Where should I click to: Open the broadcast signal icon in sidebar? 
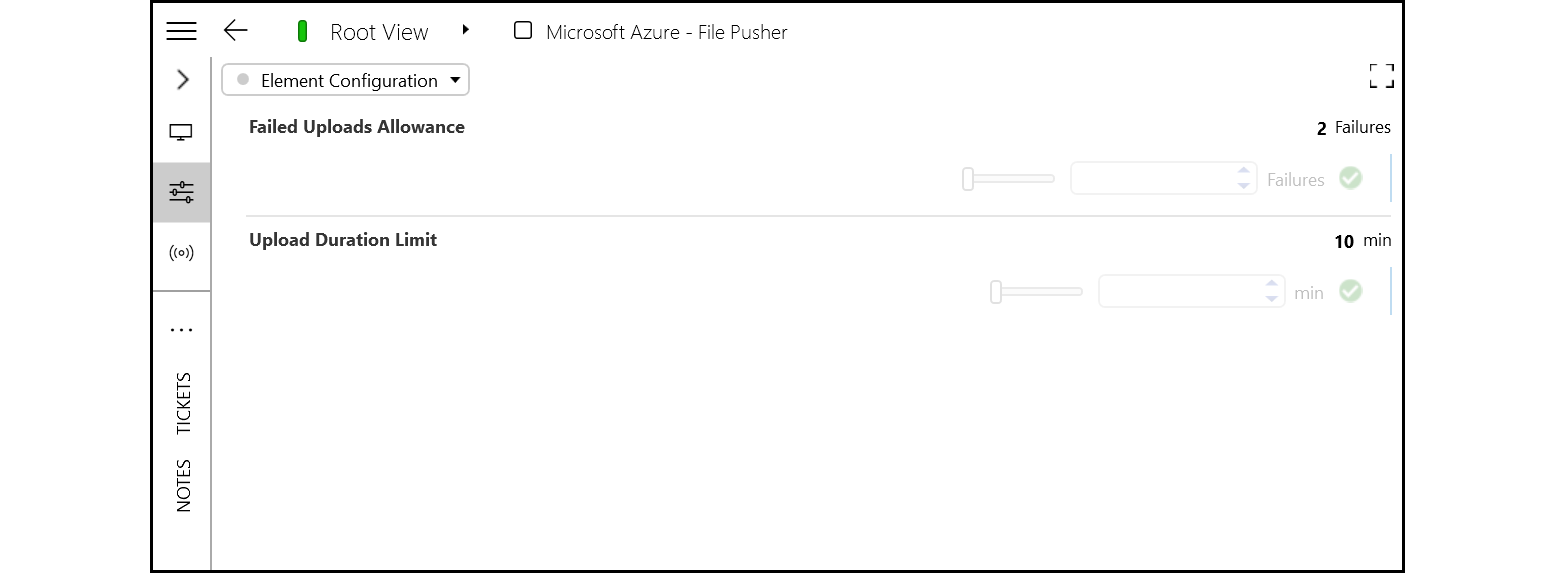(181, 253)
